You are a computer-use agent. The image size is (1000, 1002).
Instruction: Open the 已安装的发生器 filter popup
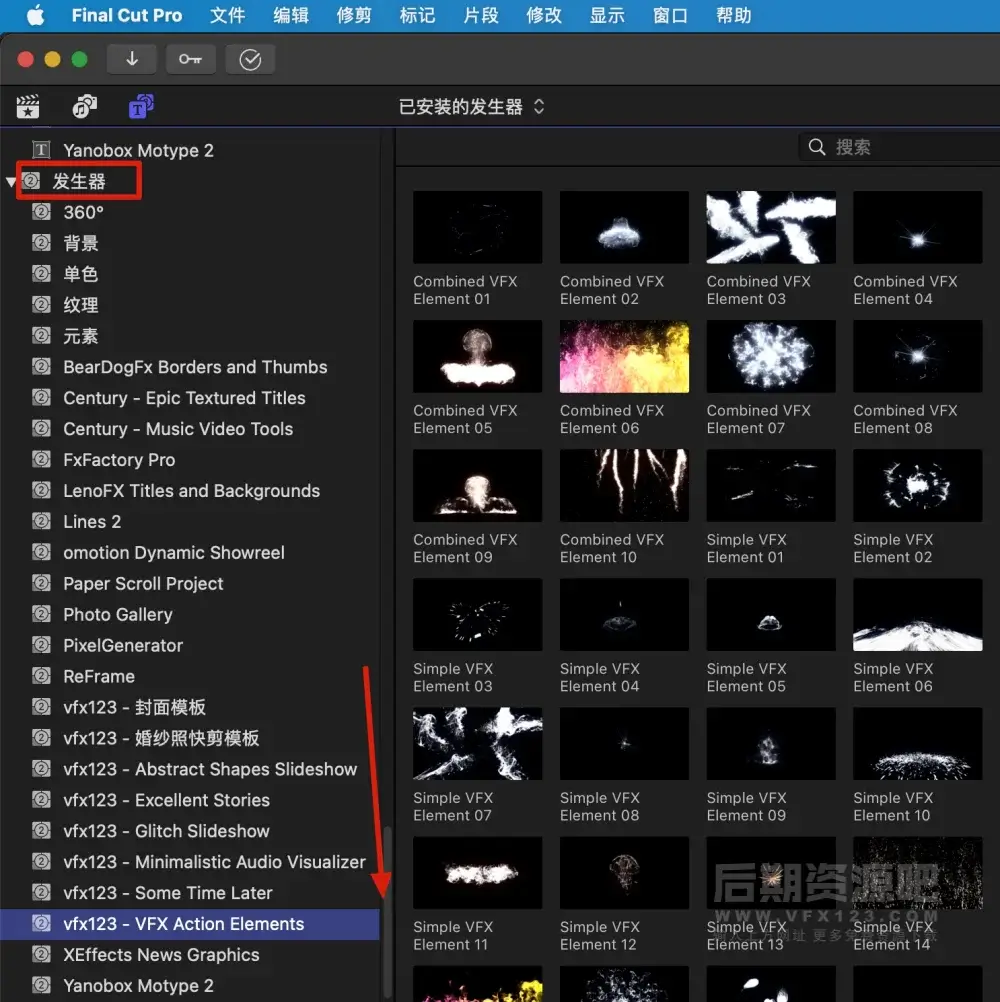pyautogui.click(x=472, y=107)
